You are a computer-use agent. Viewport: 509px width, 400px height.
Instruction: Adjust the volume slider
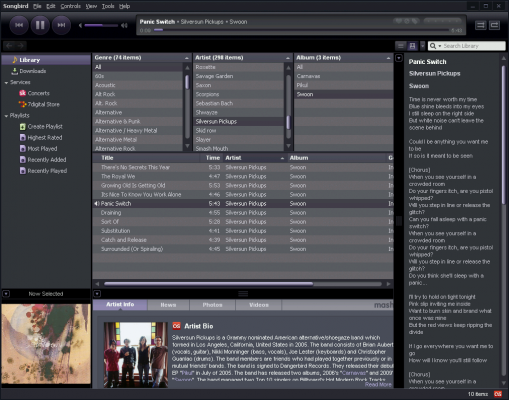point(101,25)
